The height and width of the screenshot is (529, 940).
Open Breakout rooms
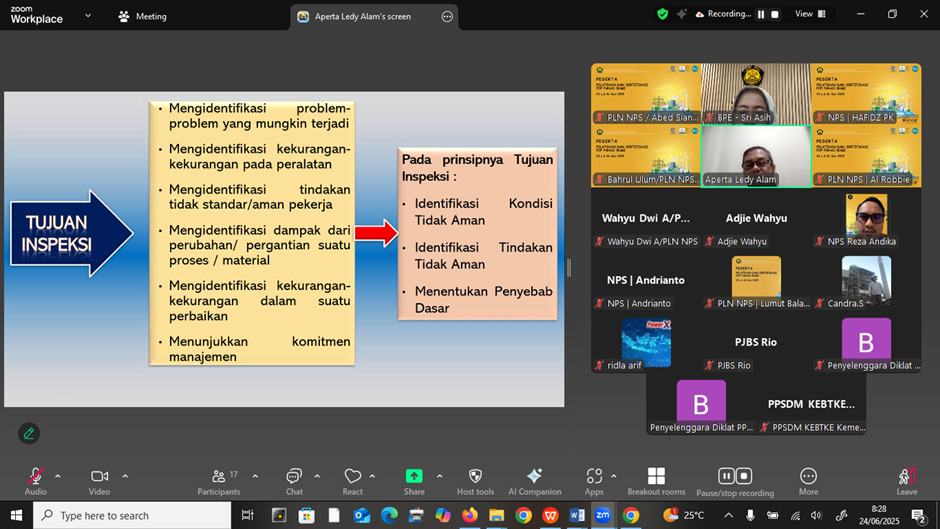[x=656, y=478]
